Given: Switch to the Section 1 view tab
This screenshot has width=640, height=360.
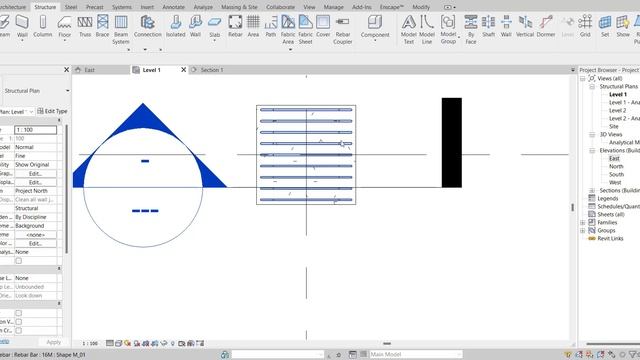Looking at the screenshot, I should [211, 70].
